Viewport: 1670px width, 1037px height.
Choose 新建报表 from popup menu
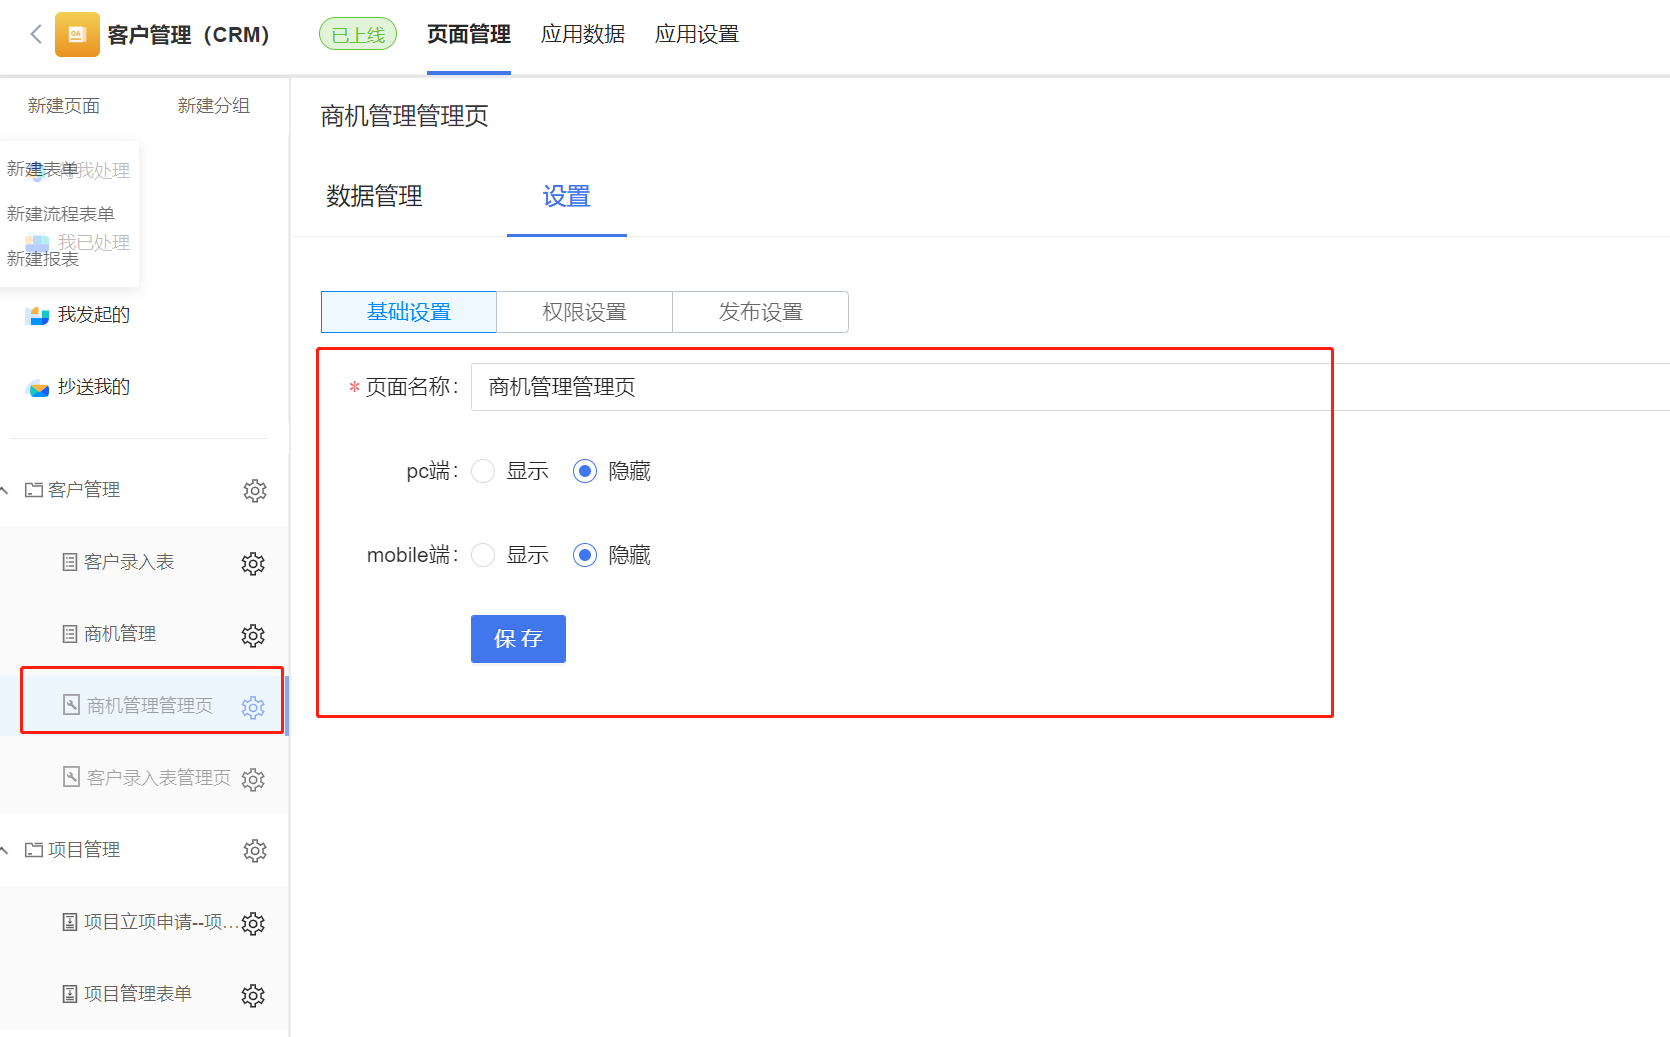pos(43,259)
